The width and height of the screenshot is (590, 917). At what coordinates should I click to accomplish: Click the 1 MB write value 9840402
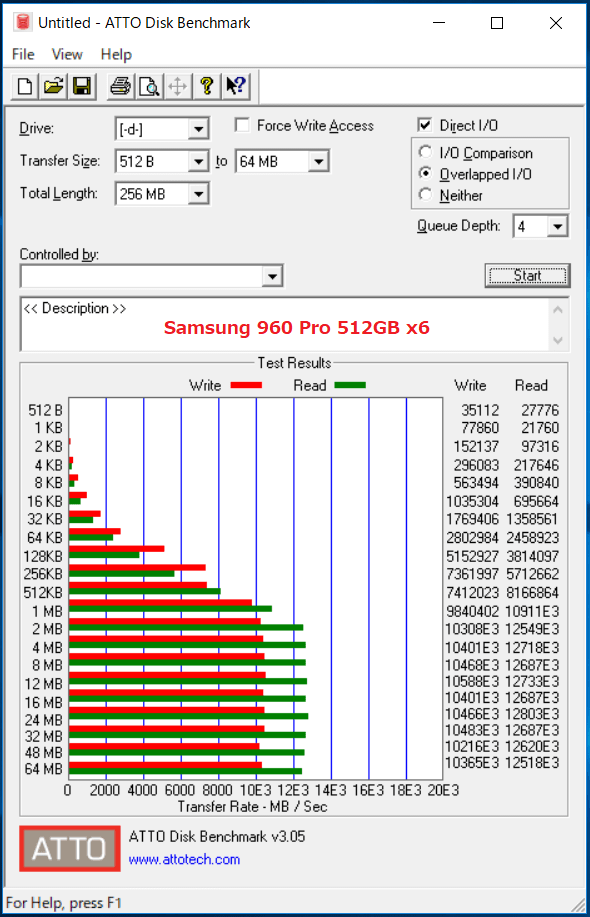coord(472,611)
